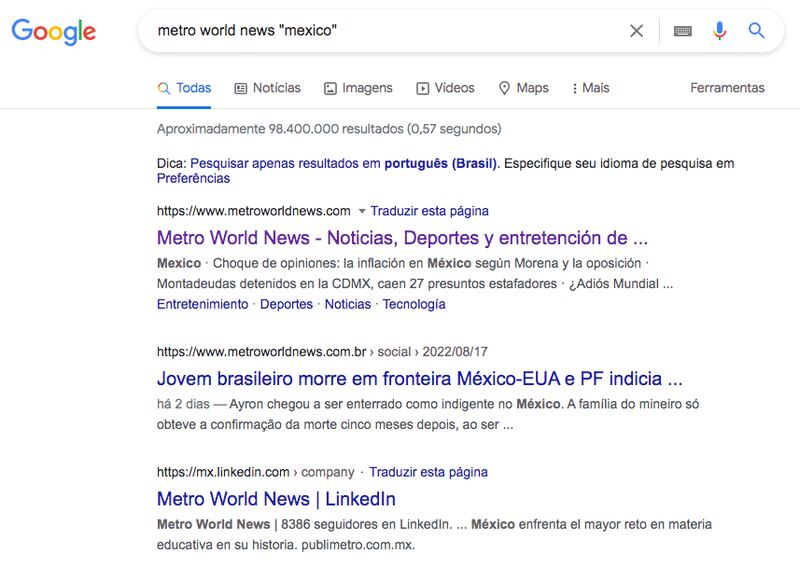Select the Todas tab
800x567 pixels.
tap(184, 88)
